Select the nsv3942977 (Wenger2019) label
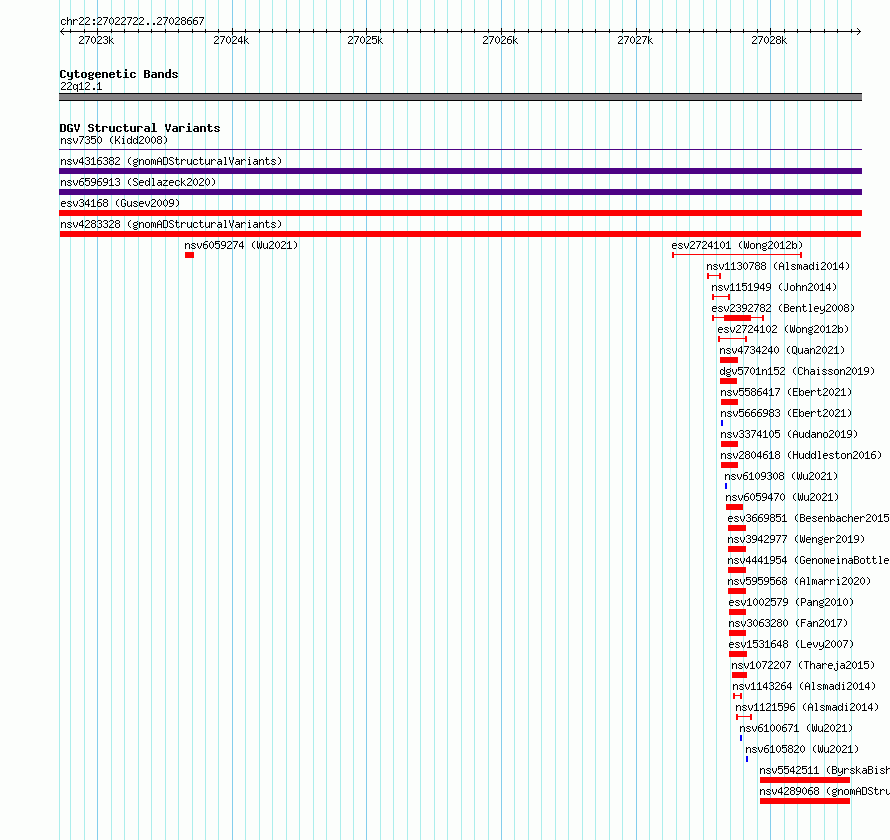Image resolution: width=890 pixels, height=840 pixels. click(796, 539)
